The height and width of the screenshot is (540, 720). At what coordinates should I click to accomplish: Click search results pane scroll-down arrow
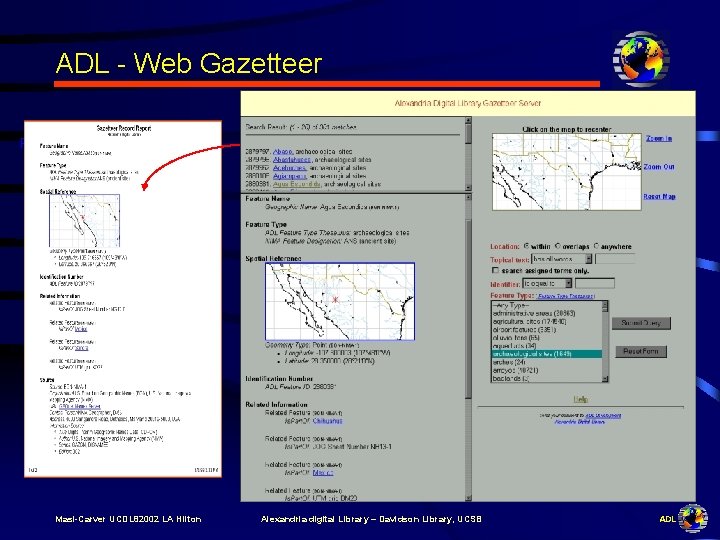tap(468, 187)
